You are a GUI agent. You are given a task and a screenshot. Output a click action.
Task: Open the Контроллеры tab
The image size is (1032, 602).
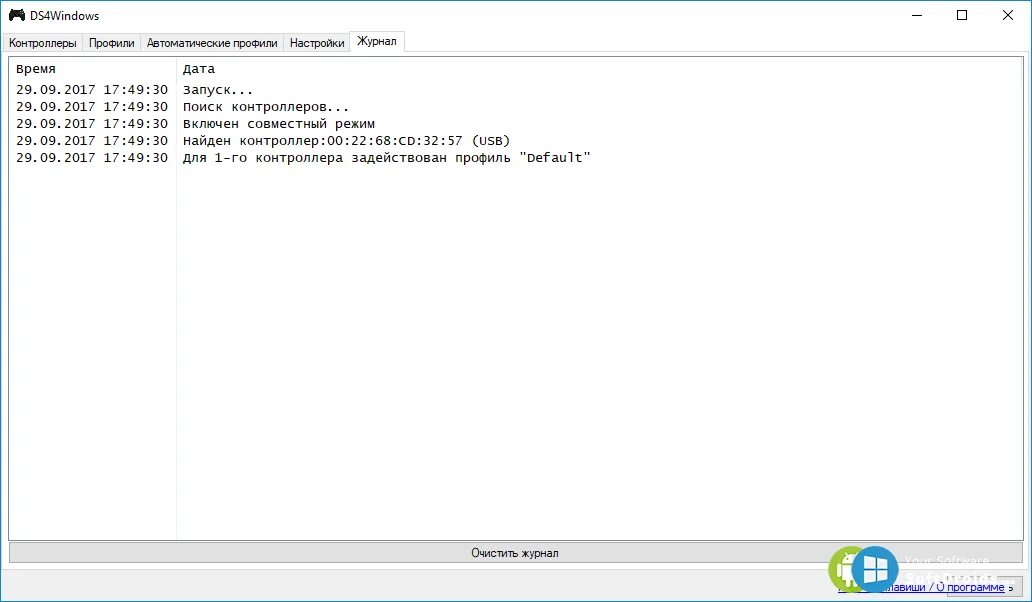coord(43,43)
